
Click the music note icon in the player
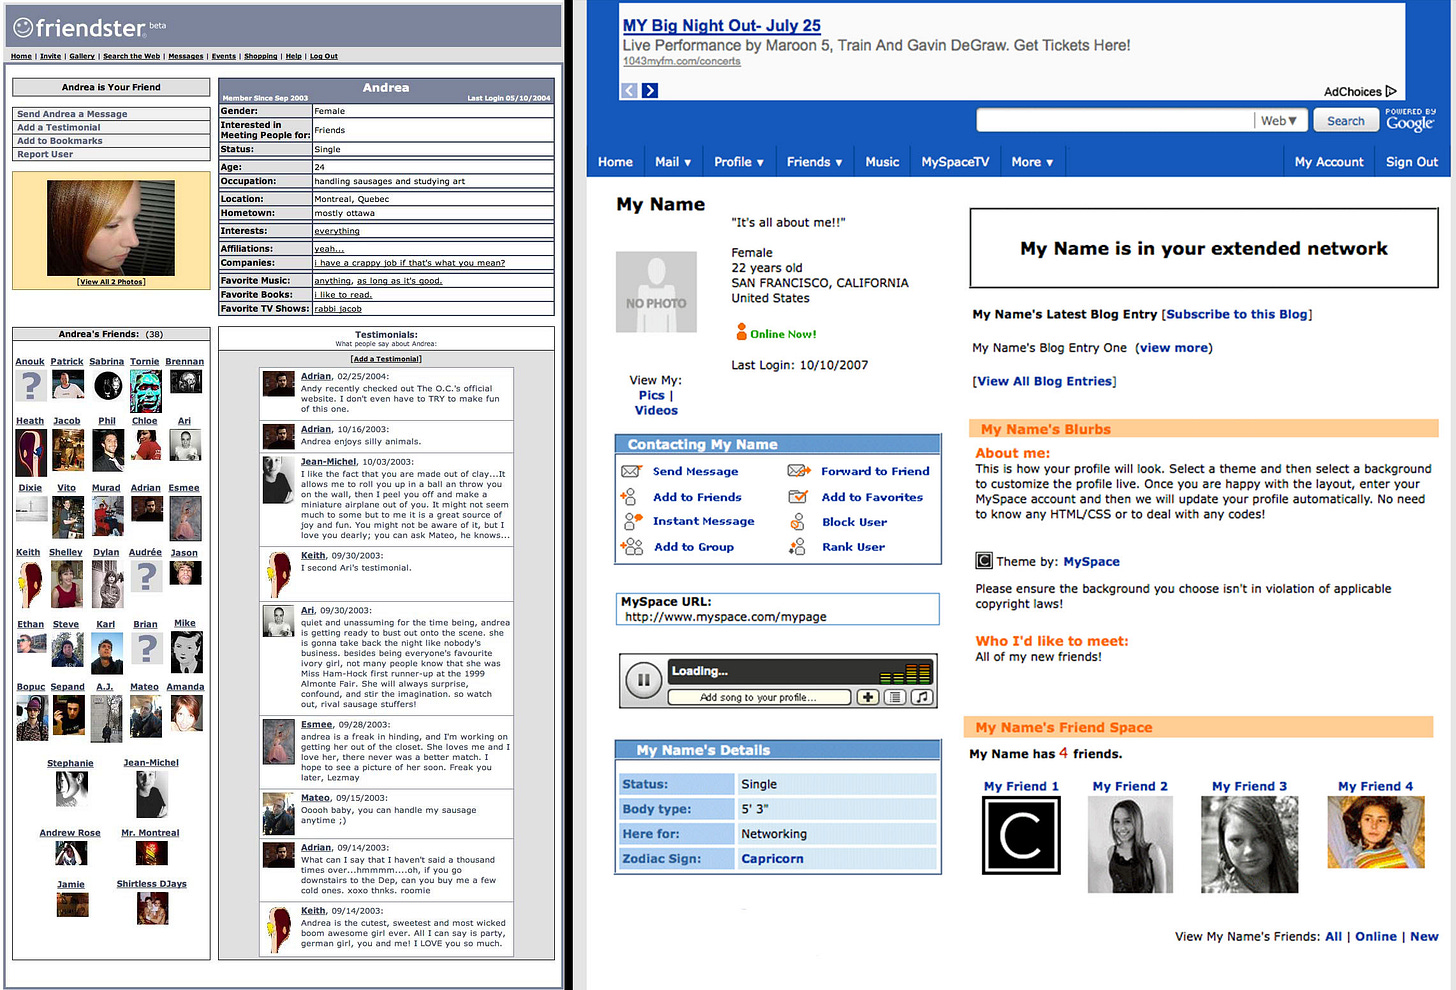pyautogui.click(x=922, y=697)
